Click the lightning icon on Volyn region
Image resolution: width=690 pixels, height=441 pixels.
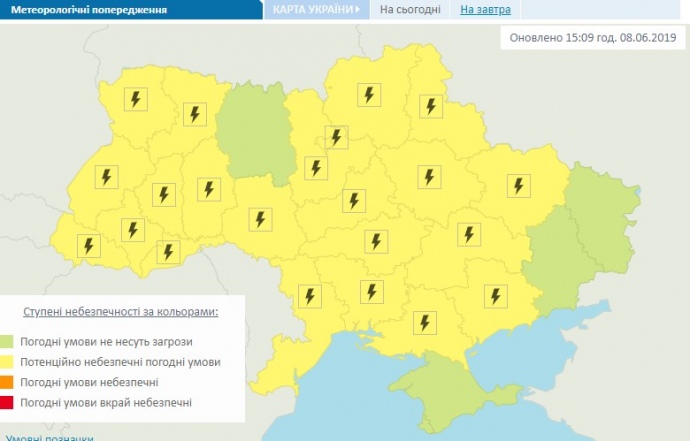[135, 99]
